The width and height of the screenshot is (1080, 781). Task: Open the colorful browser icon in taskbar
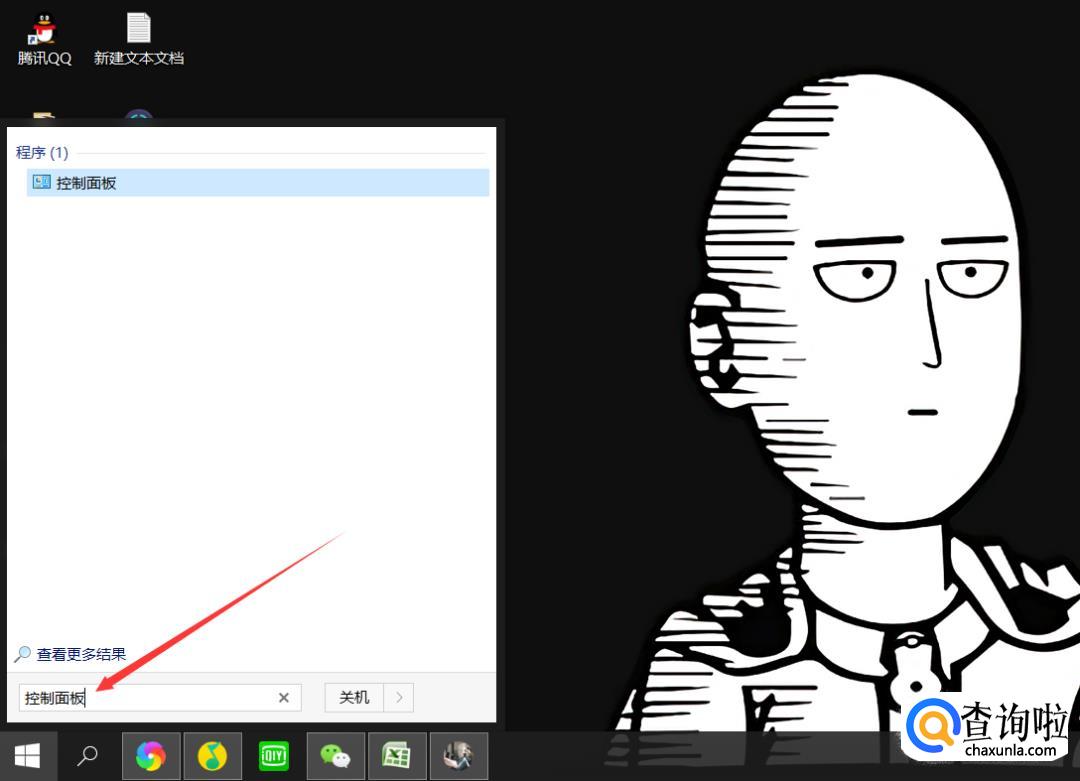coord(151,756)
